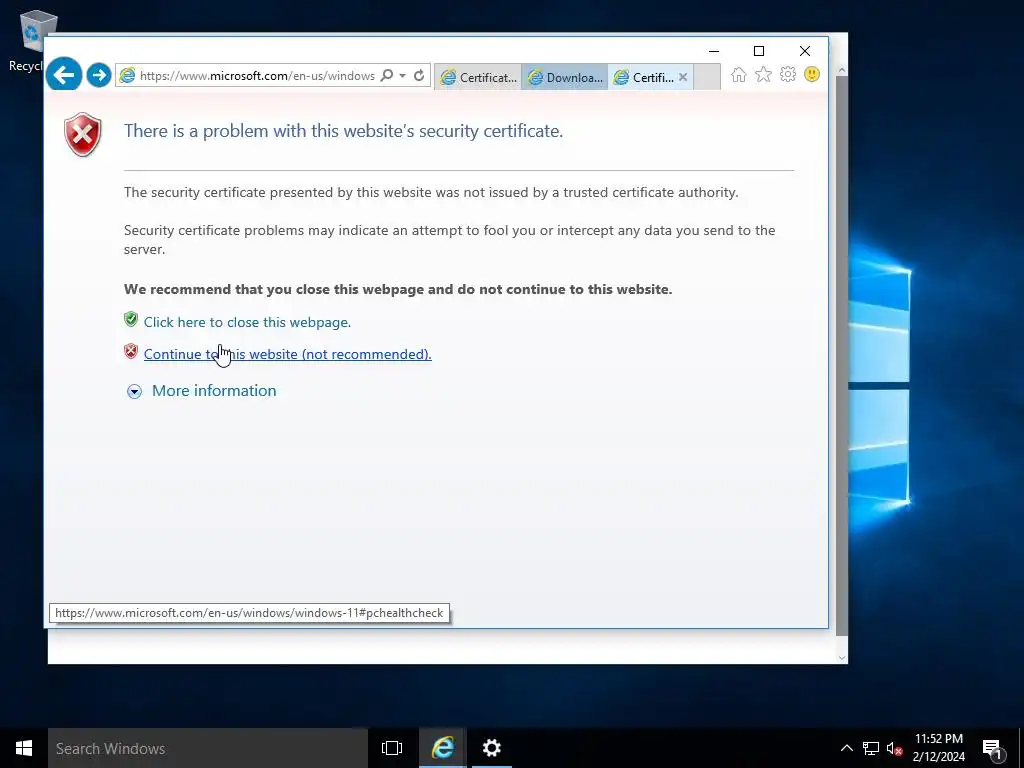1024x768 pixels.
Task: Click the green shield beside close webpage
Action: point(131,319)
